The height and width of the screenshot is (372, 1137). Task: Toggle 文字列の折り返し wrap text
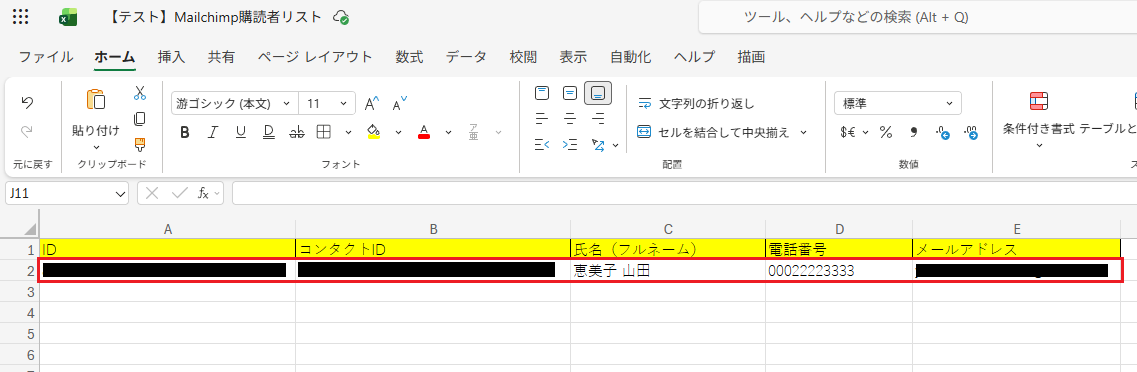[x=696, y=104]
